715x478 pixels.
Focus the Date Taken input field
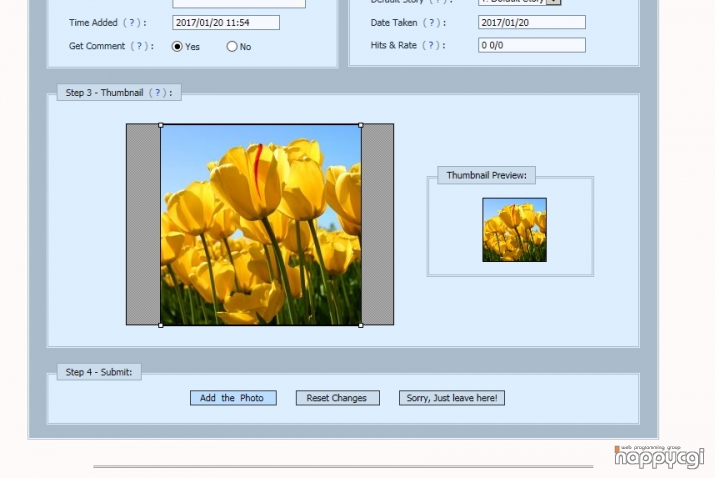[532, 22]
